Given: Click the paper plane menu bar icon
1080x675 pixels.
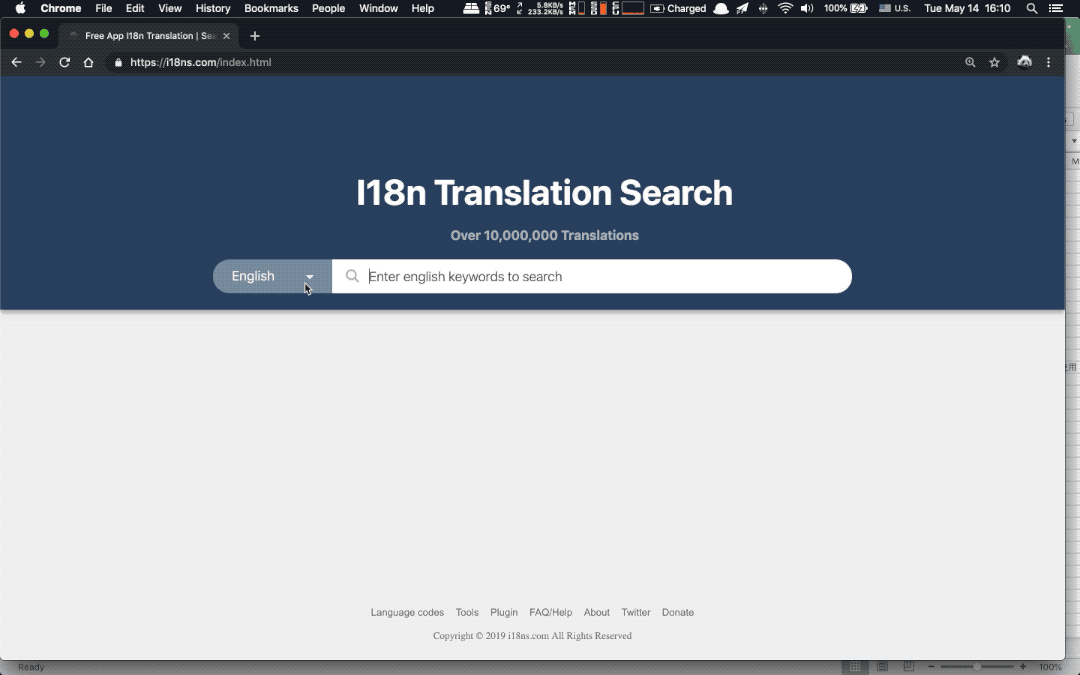Looking at the screenshot, I should click(742, 8).
